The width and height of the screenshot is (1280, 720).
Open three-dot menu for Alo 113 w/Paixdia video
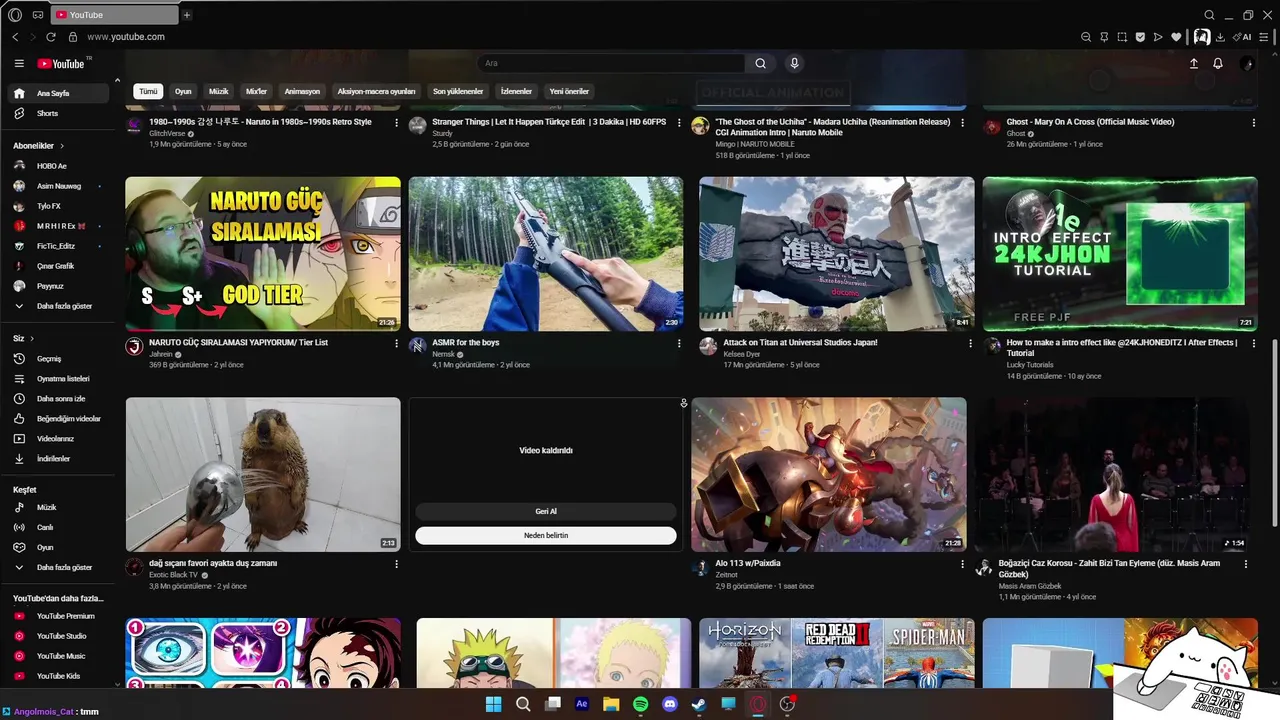pos(962,564)
